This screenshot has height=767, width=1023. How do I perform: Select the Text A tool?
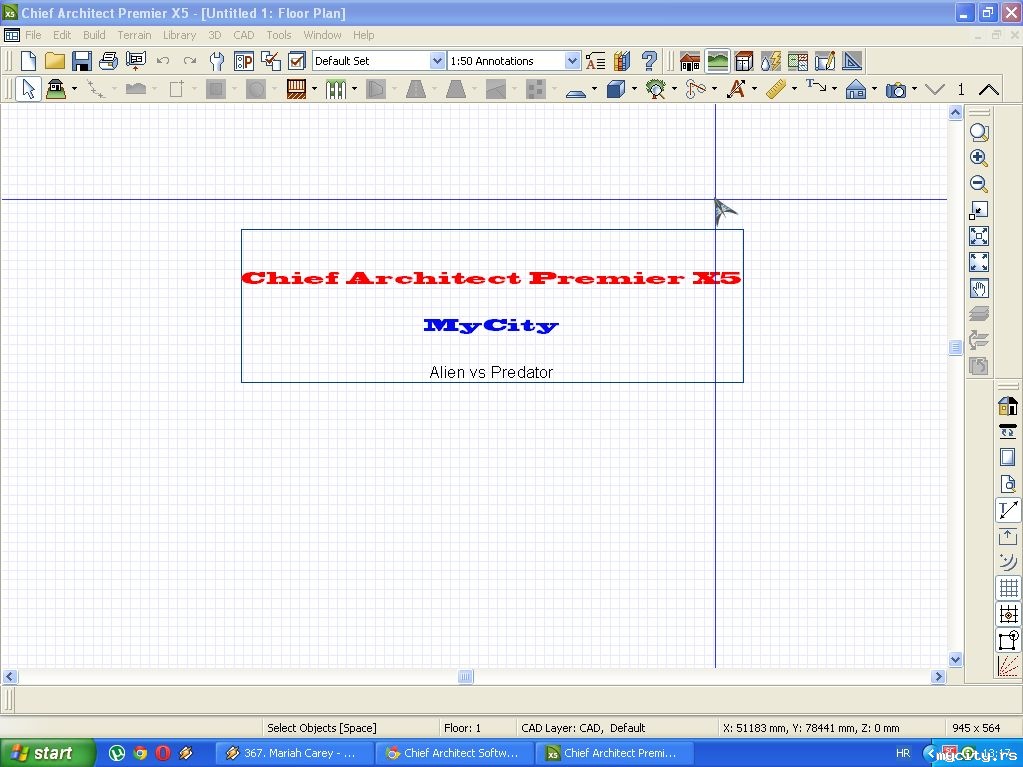tap(736, 89)
